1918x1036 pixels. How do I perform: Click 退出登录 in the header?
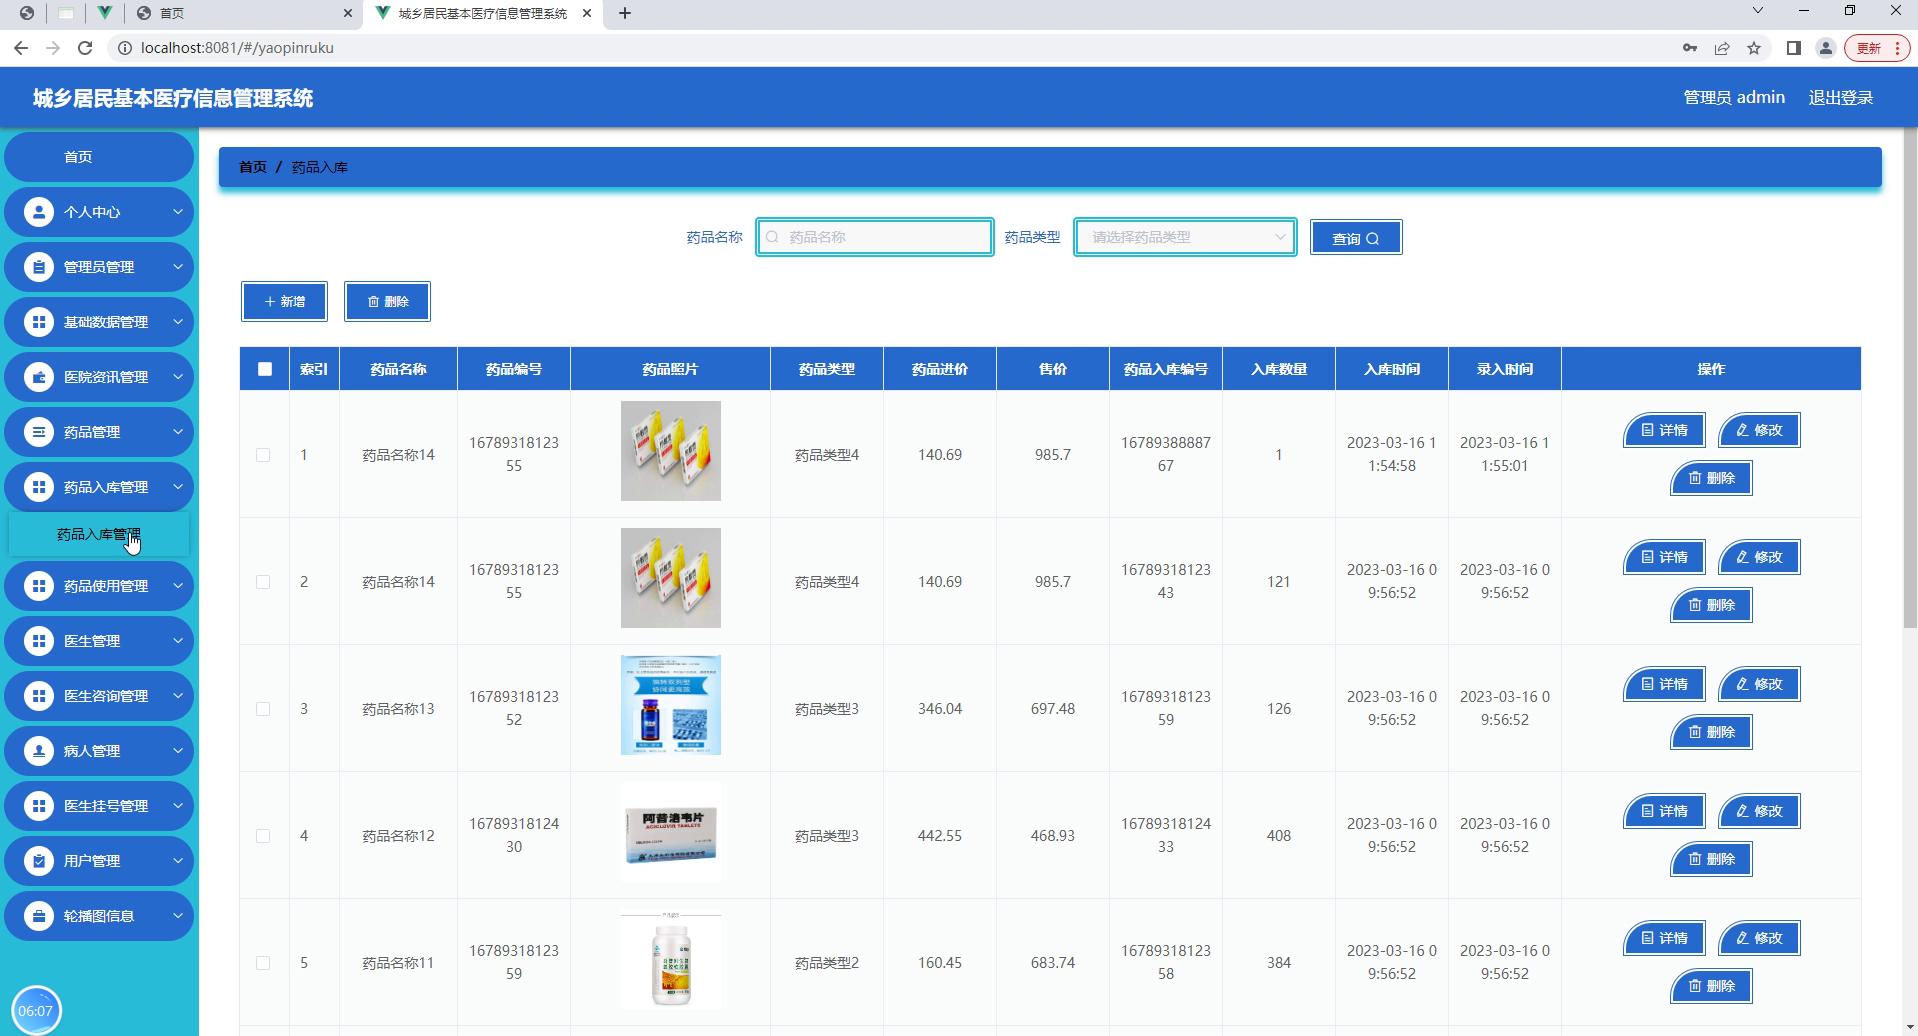(1841, 98)
